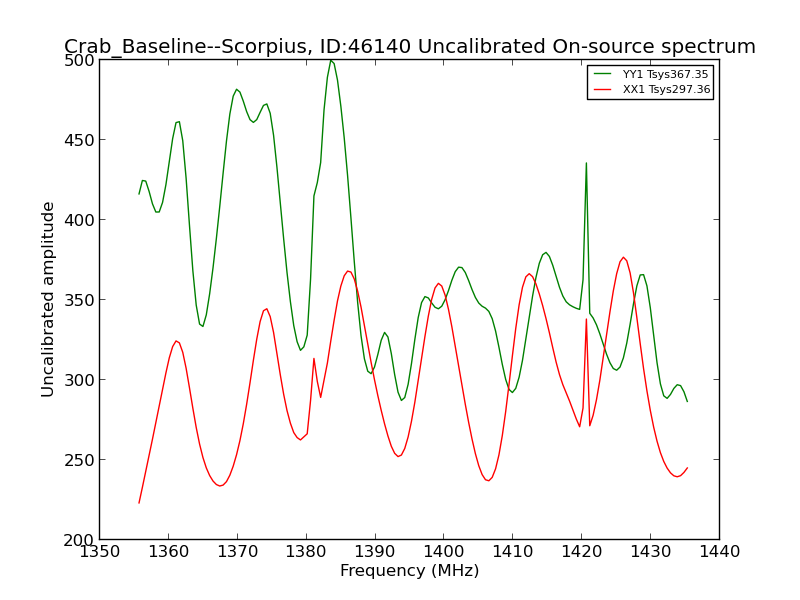Click the green spike peak near 1421 MHz
Viewport: 800px width, 600px height.
pyautogui.click(x=586, y=163)
